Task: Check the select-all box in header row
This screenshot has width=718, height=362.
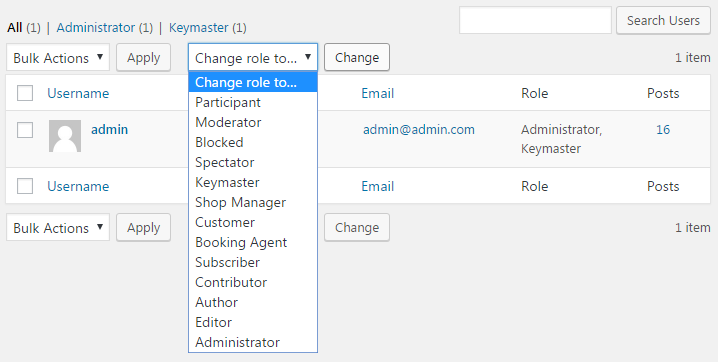Action: [x=25, y=93]
